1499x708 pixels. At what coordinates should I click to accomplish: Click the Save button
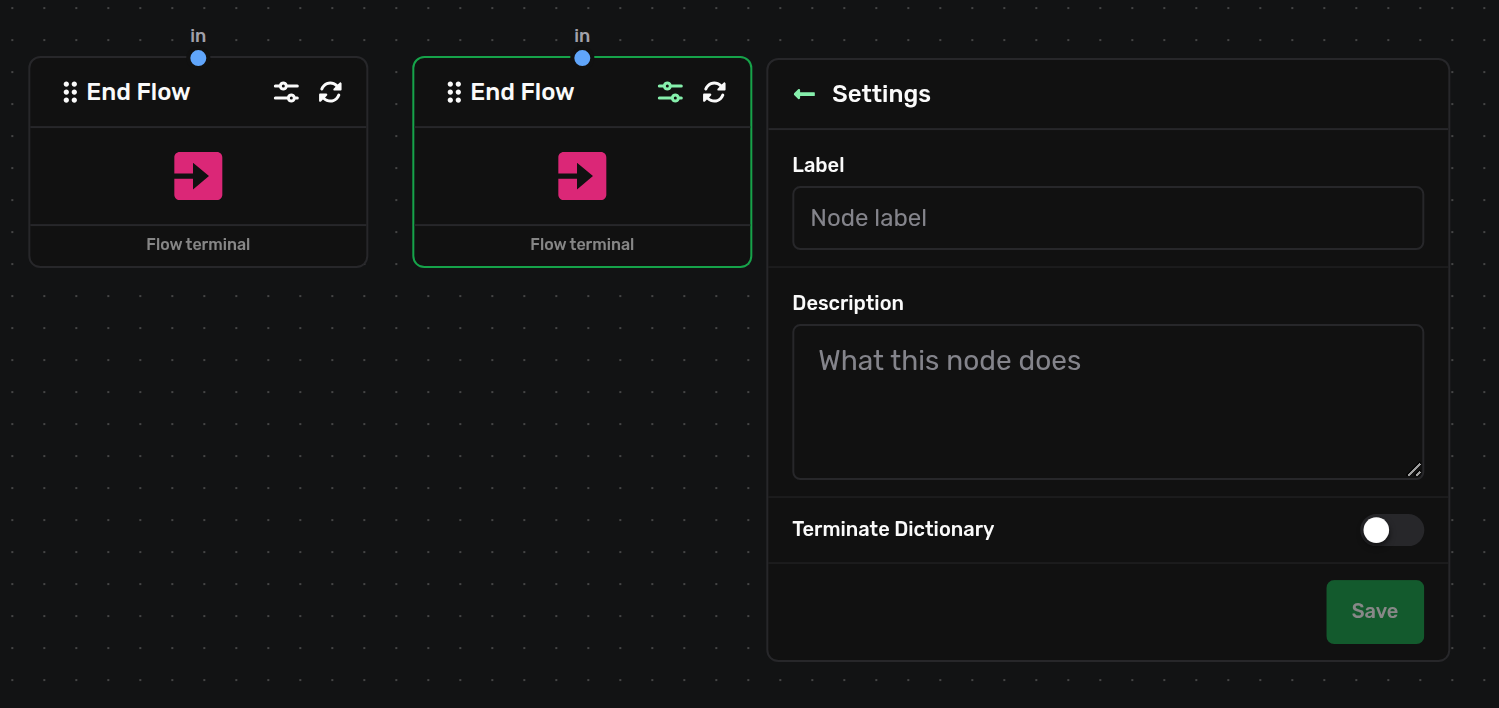pyautogui.click(x=1375, y=612)
